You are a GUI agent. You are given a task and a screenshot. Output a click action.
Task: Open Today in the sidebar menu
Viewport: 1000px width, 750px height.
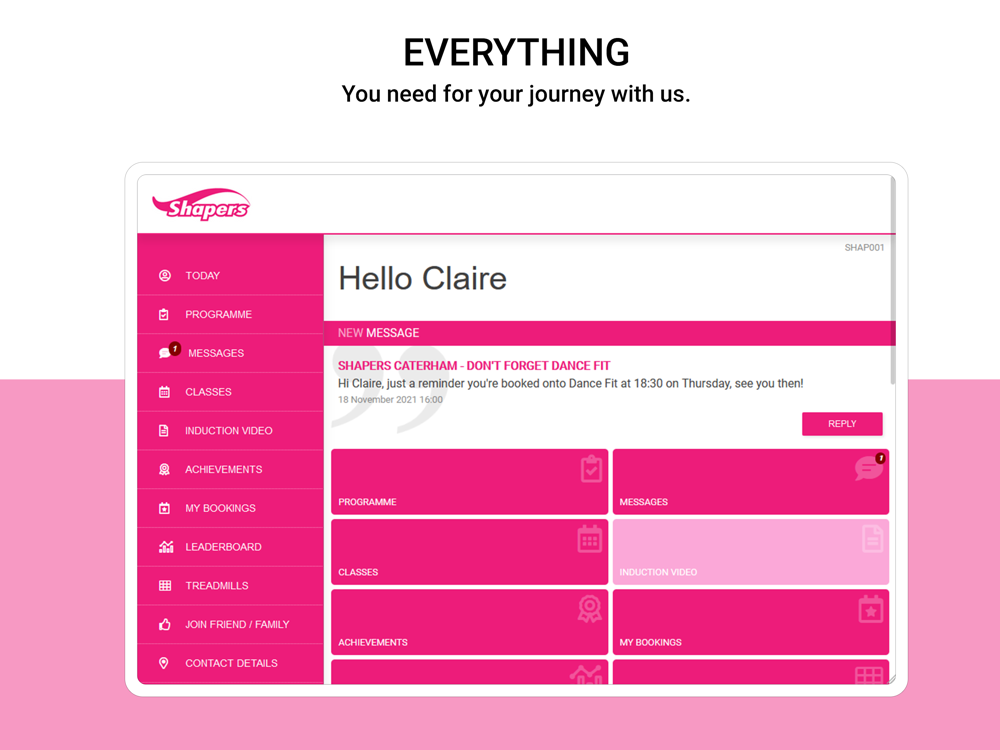coord(230,276)
